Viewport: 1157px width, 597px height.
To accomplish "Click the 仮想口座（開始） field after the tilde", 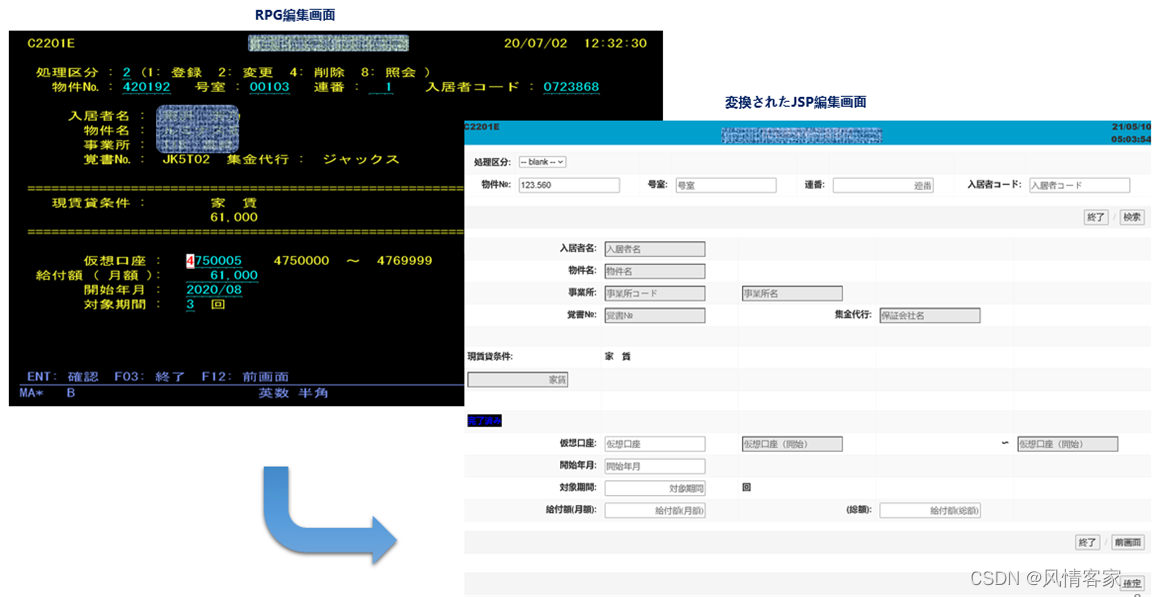I will 1068,444.
